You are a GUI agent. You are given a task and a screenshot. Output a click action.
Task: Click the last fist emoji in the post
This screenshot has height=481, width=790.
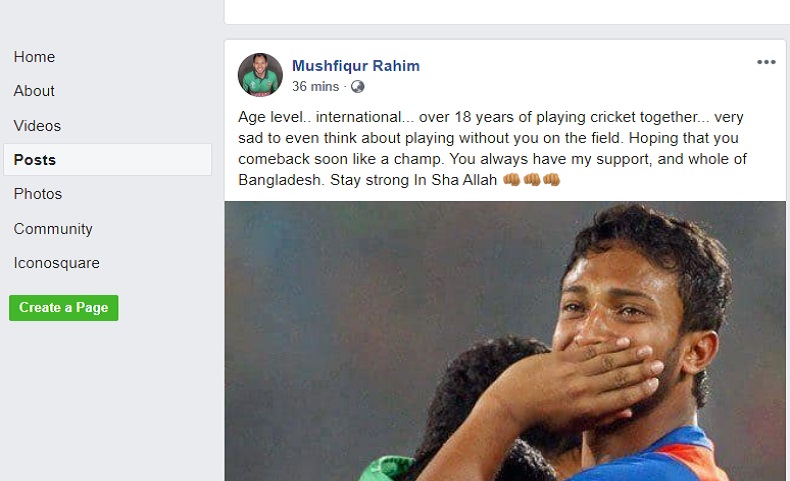(x=551, y=180)
